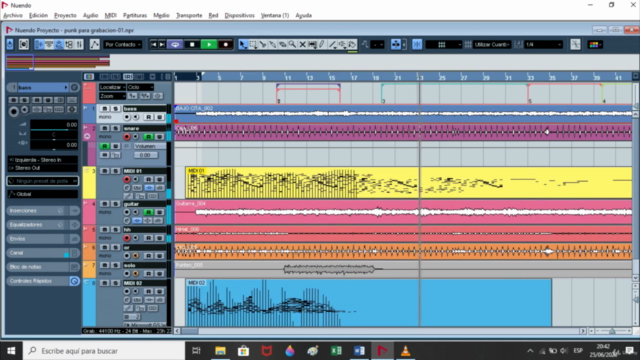The image size is (640, 360).
Task: Open the Ningún preset de pista dropdown
Action: [x=42, y=181]
